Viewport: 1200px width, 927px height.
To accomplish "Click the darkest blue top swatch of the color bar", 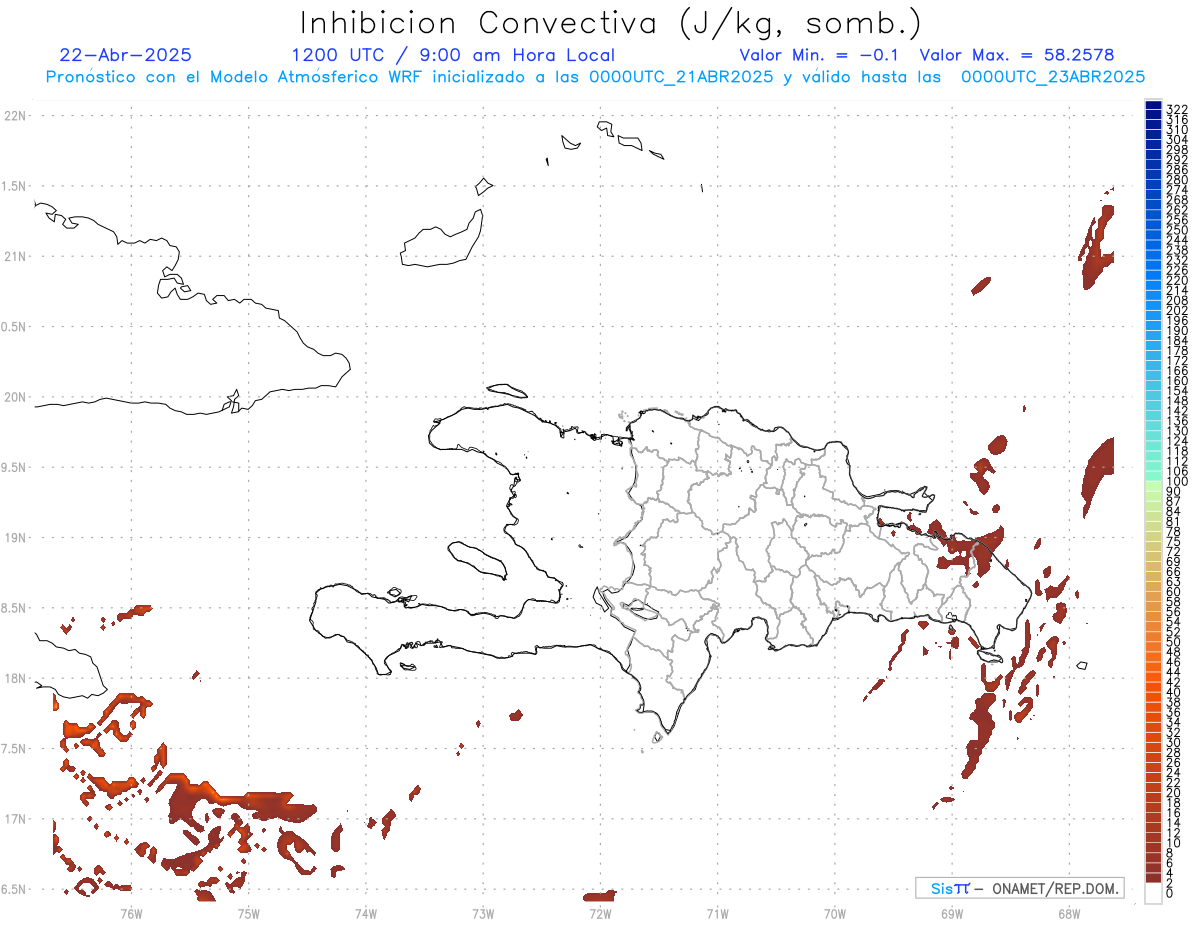I will [x=1153, y=106].
